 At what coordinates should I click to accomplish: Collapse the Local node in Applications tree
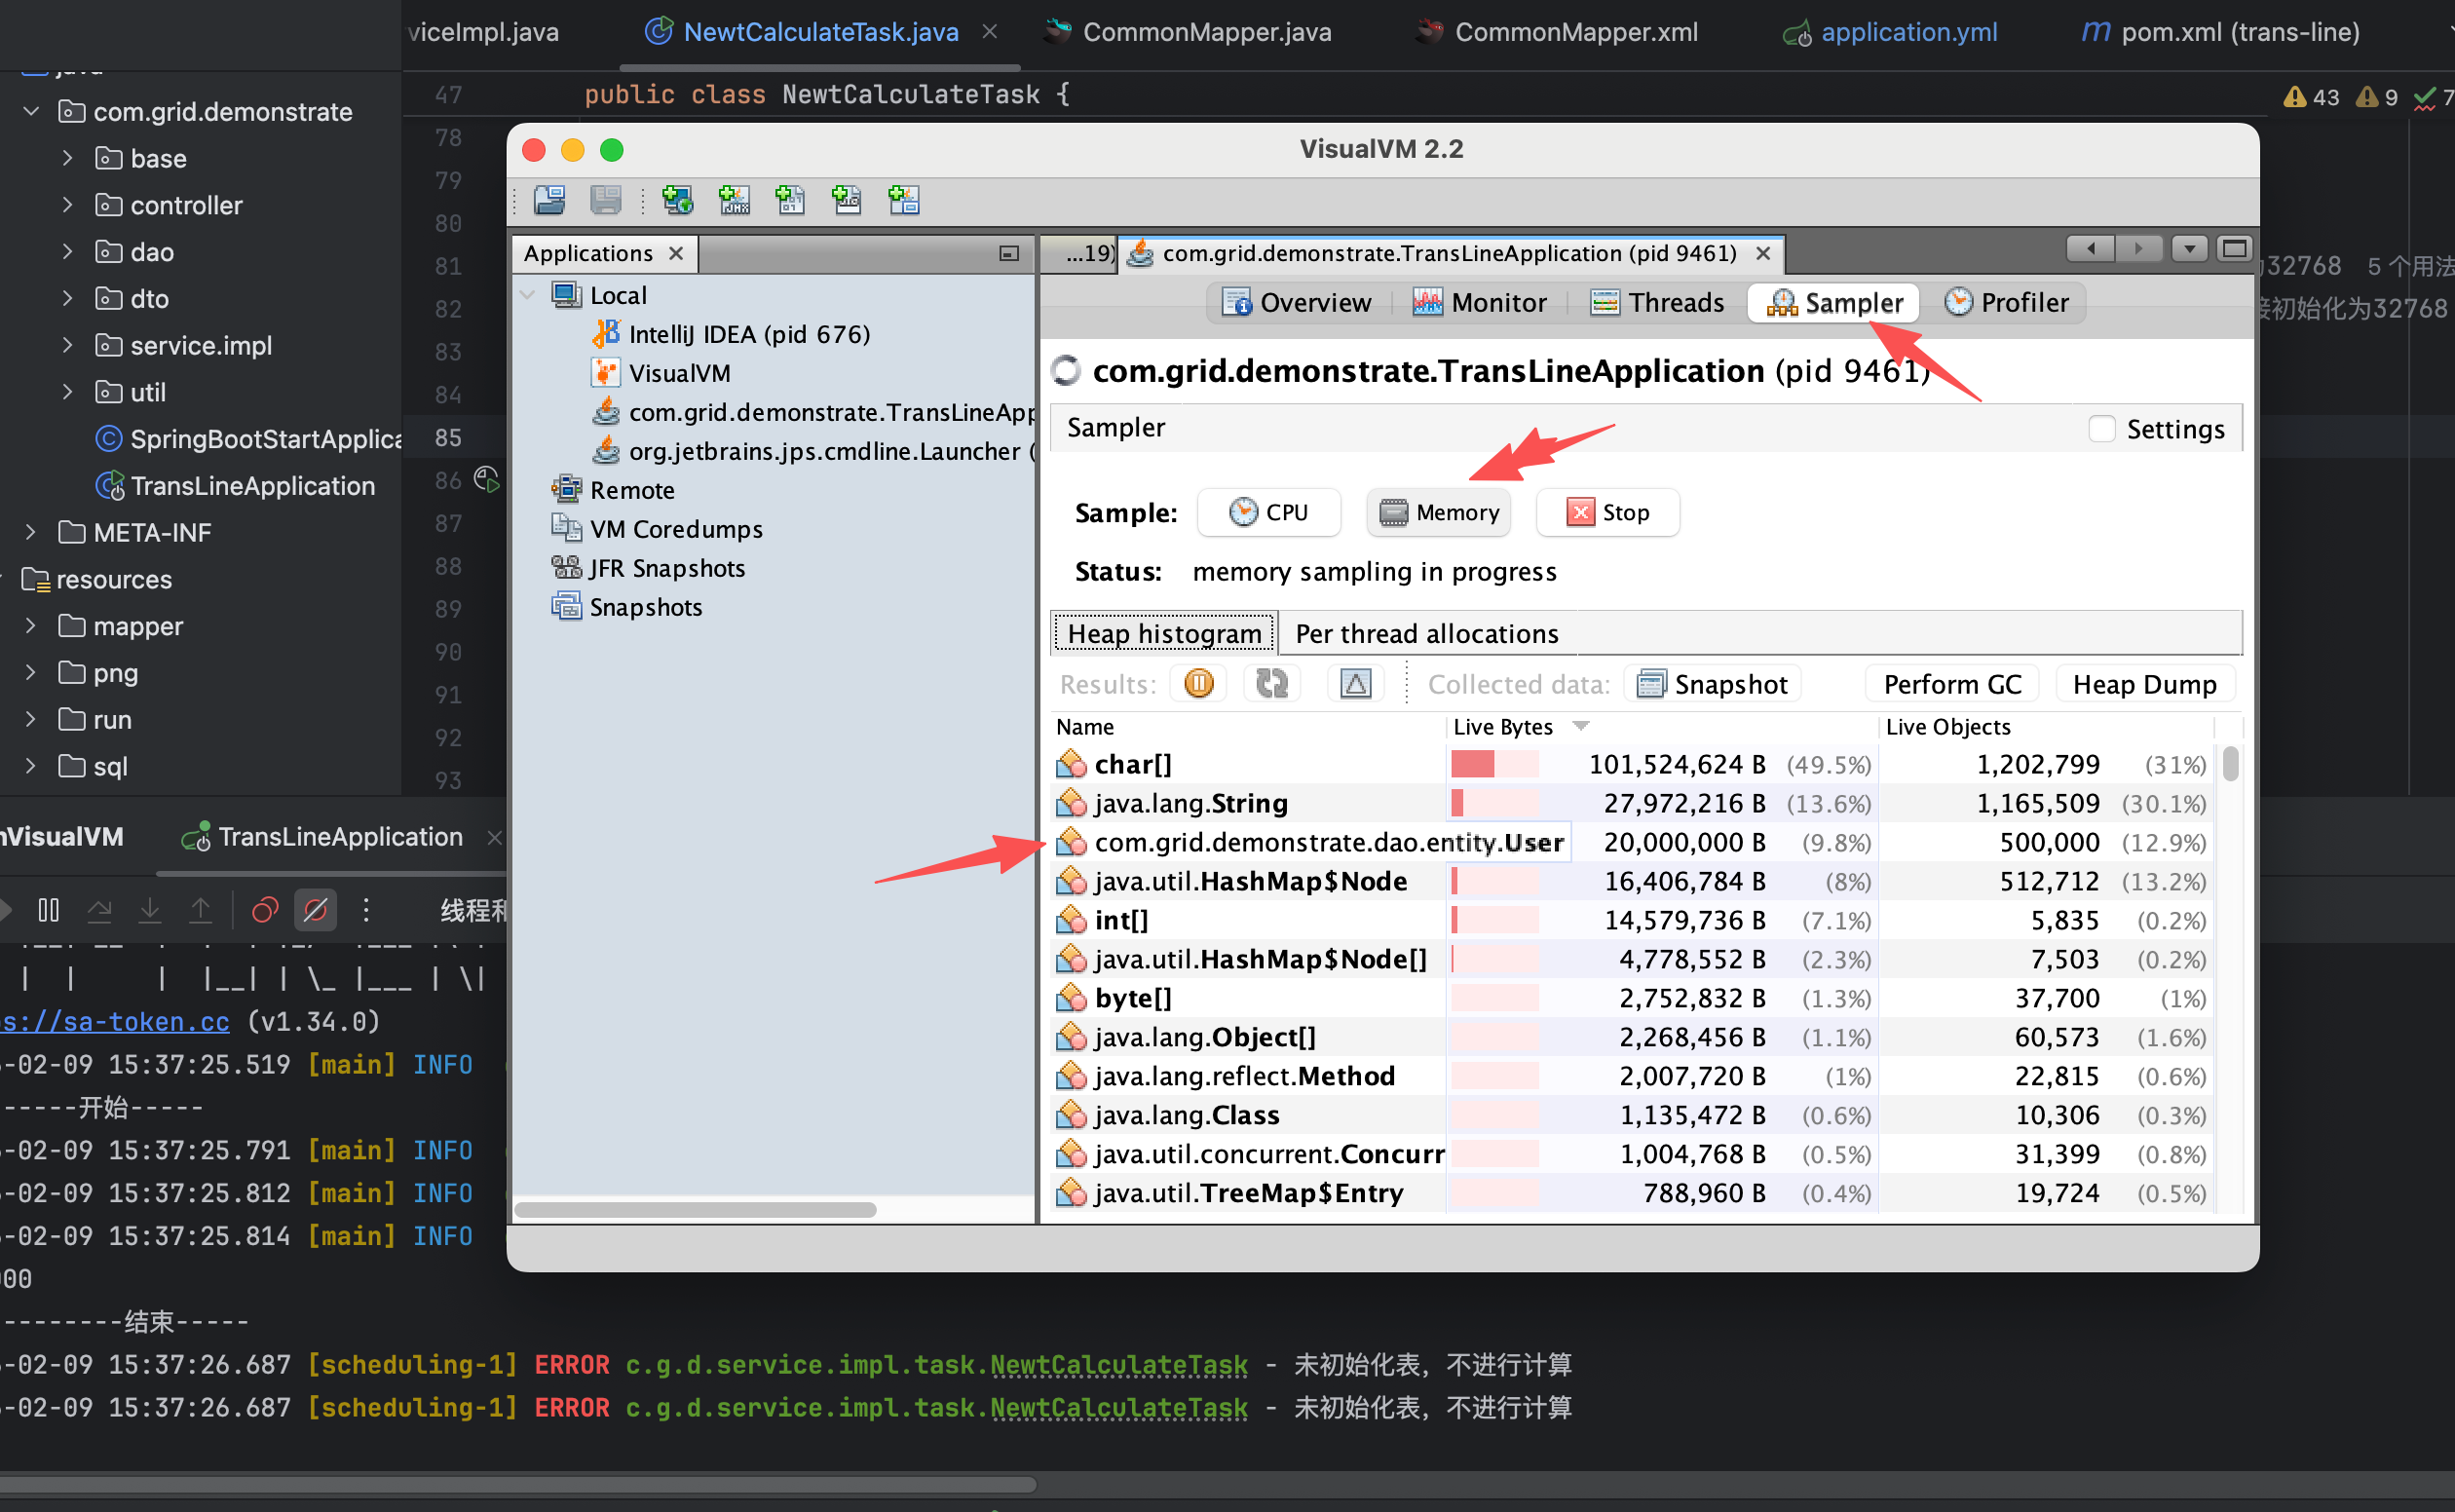[528, 295]
